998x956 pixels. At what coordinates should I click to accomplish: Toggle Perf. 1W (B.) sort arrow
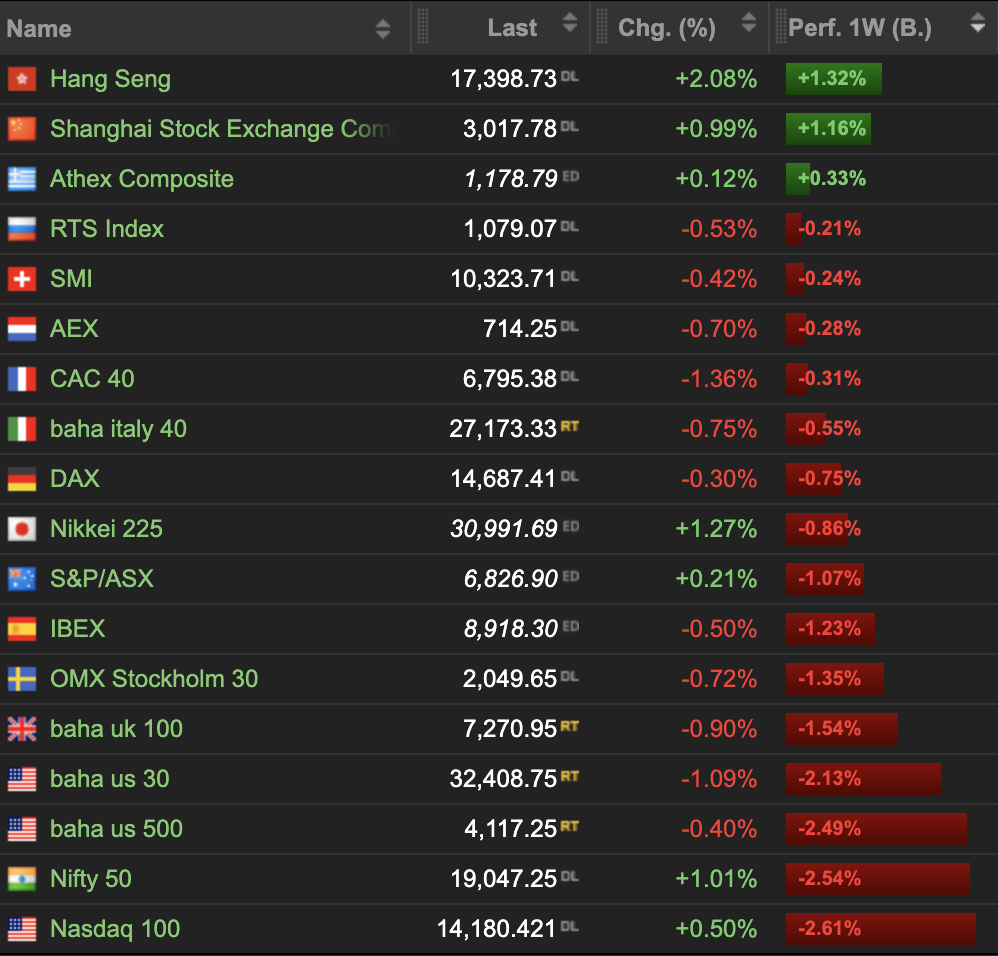(978, 22)
